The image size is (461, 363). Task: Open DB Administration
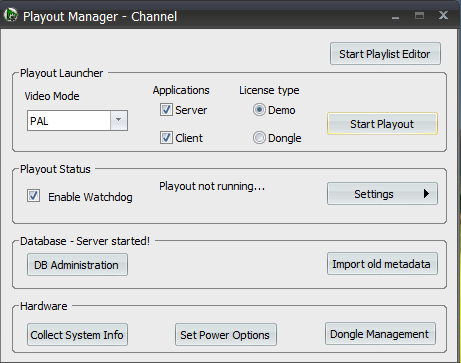77,265
